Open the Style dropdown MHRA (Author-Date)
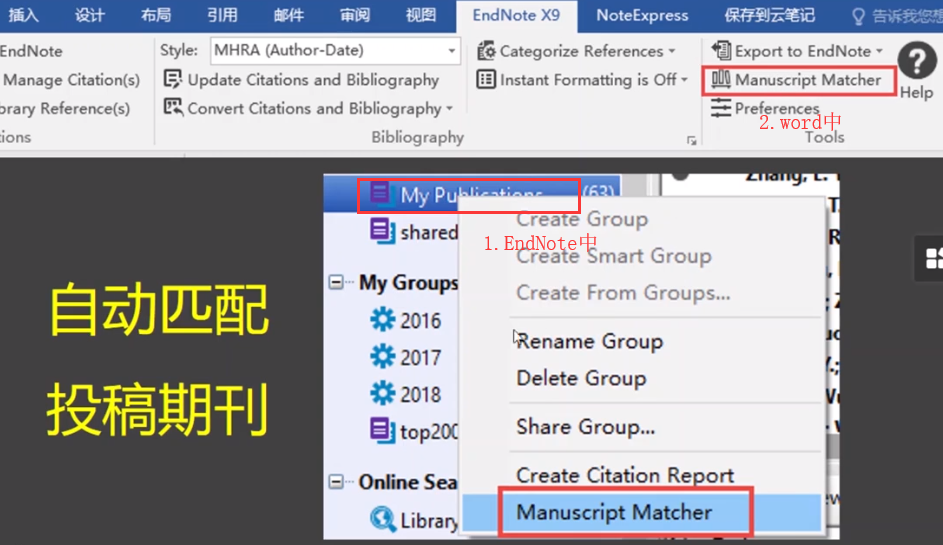Image resolution: width=943 pixels, height=545 pixels. [335, 51]
